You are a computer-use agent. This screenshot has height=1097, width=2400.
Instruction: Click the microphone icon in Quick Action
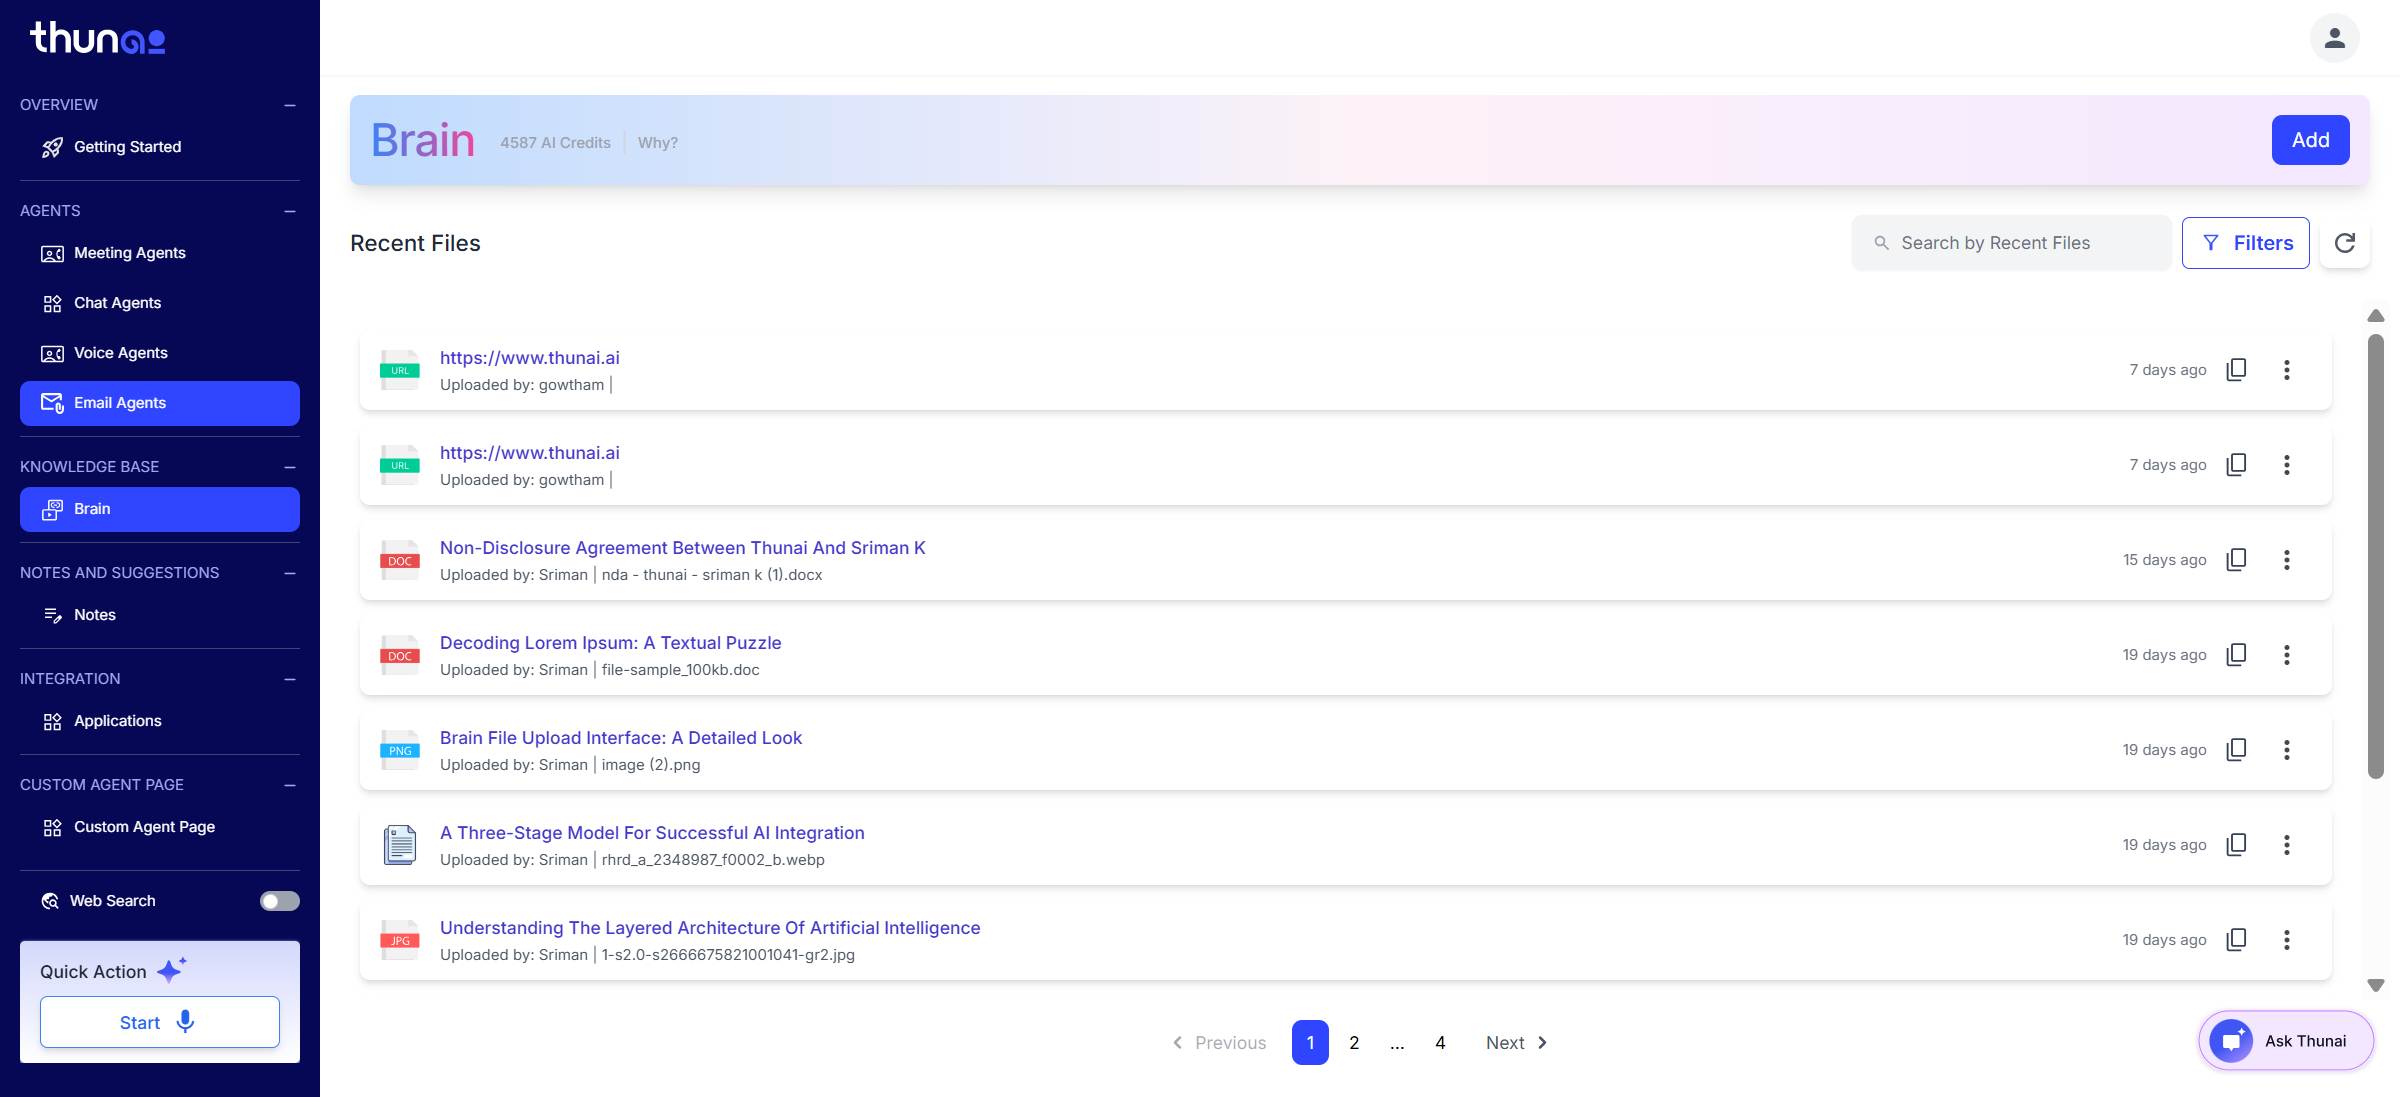(x=185, y=1021)
